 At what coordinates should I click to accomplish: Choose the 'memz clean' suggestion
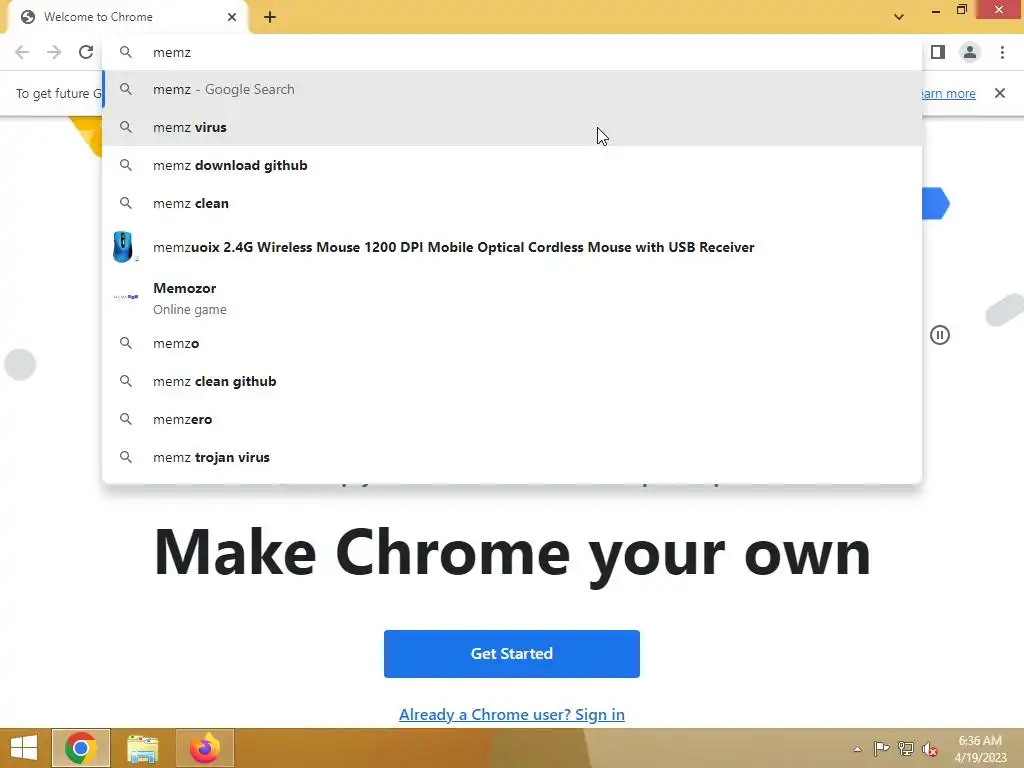pyautogui.click(x=513, y=203)
